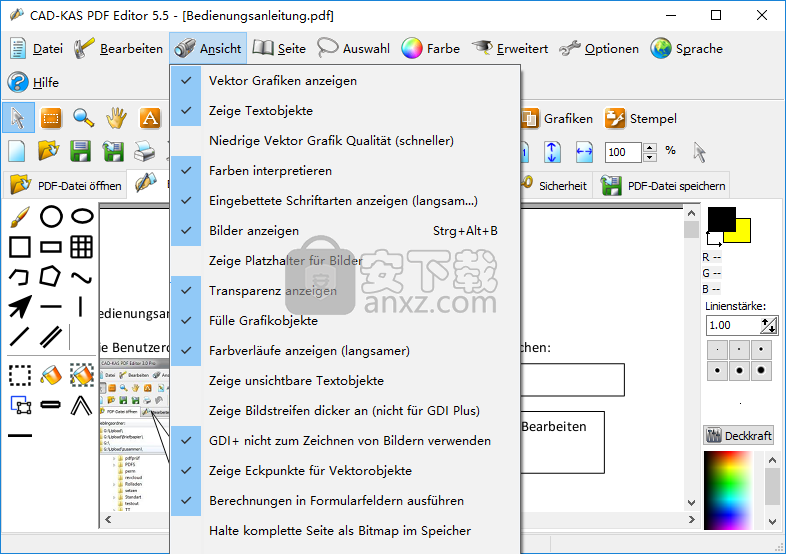Click the yellow background color swatch
Viewport: 786px width, 554px height.
[743, 235]
